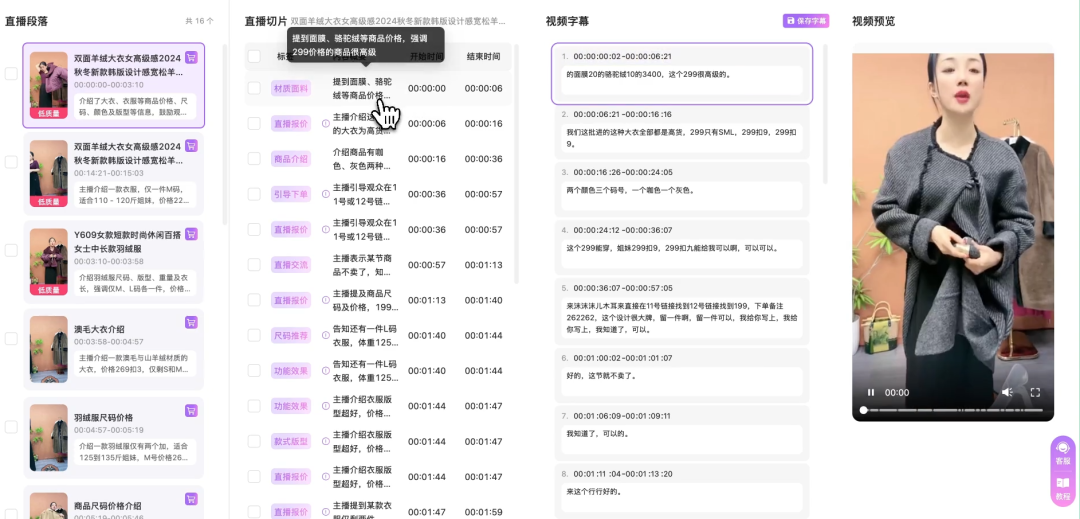This screenshot has width=1080, height=519.
Task: Click info icon in 直播报价 row starting 00:01:44
Action: click(x=326, y=476)
